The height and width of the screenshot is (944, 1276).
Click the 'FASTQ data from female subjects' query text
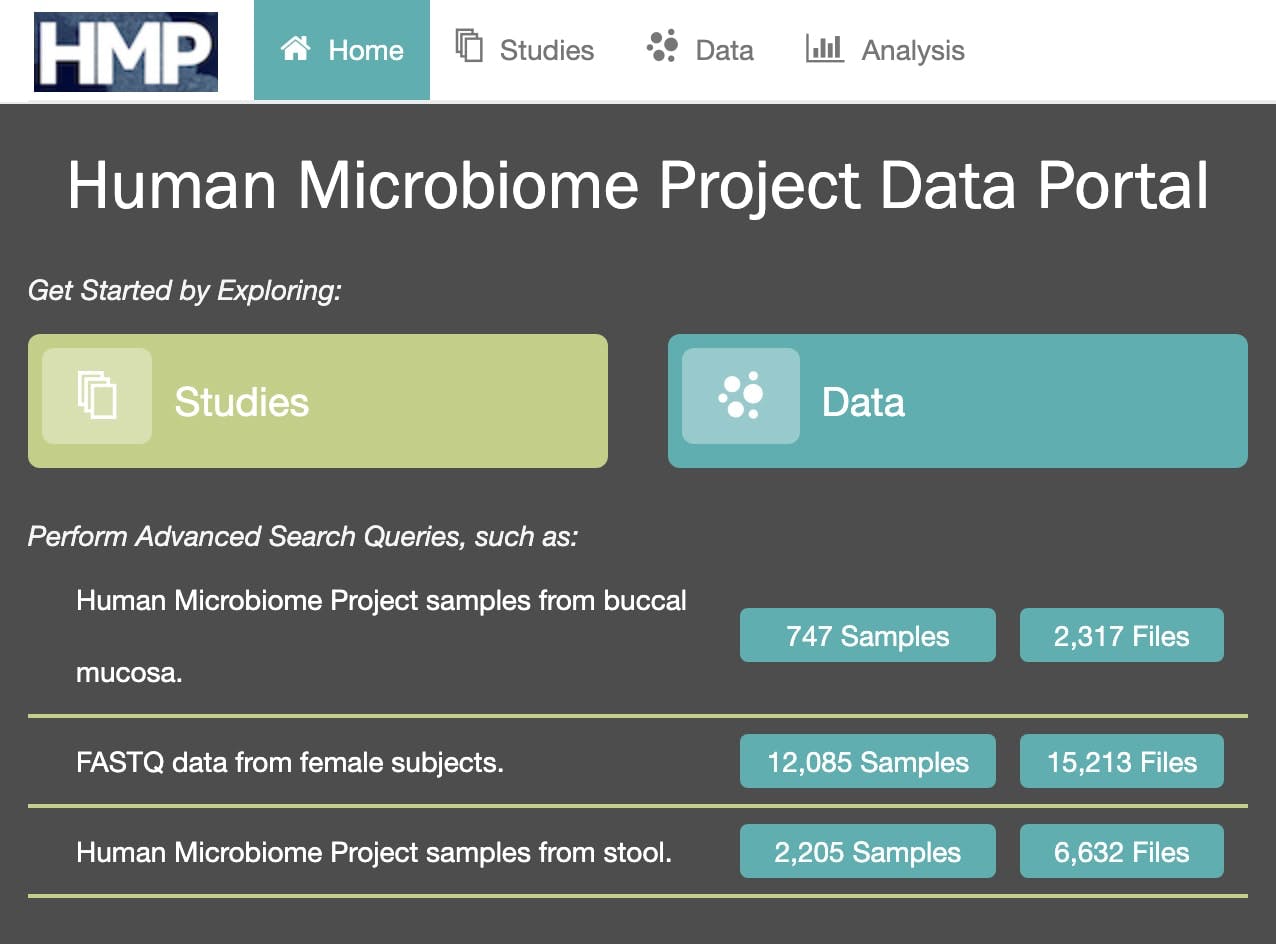coord(290,763)
